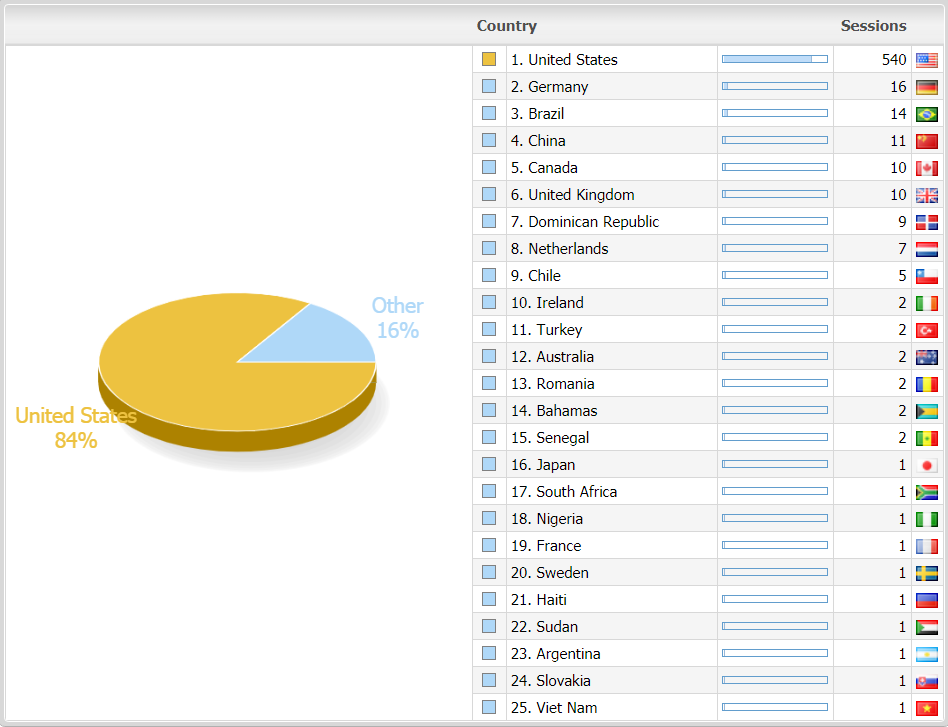Viewport: 948px width, 727px height.
Task: Select the '8. Netherlands' row label
Action: coord(559,249)
